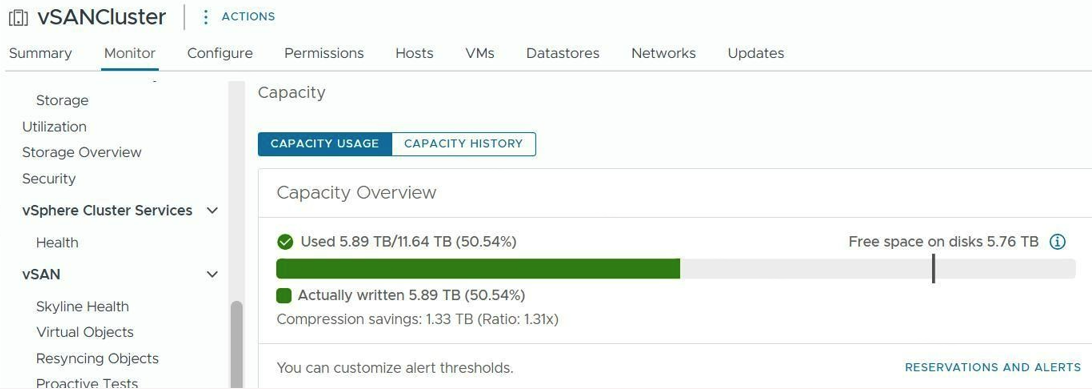Select Skyline Health in sidebar
The height and width of the screenshot is (389, 1092).
click(x=82, y=307)
